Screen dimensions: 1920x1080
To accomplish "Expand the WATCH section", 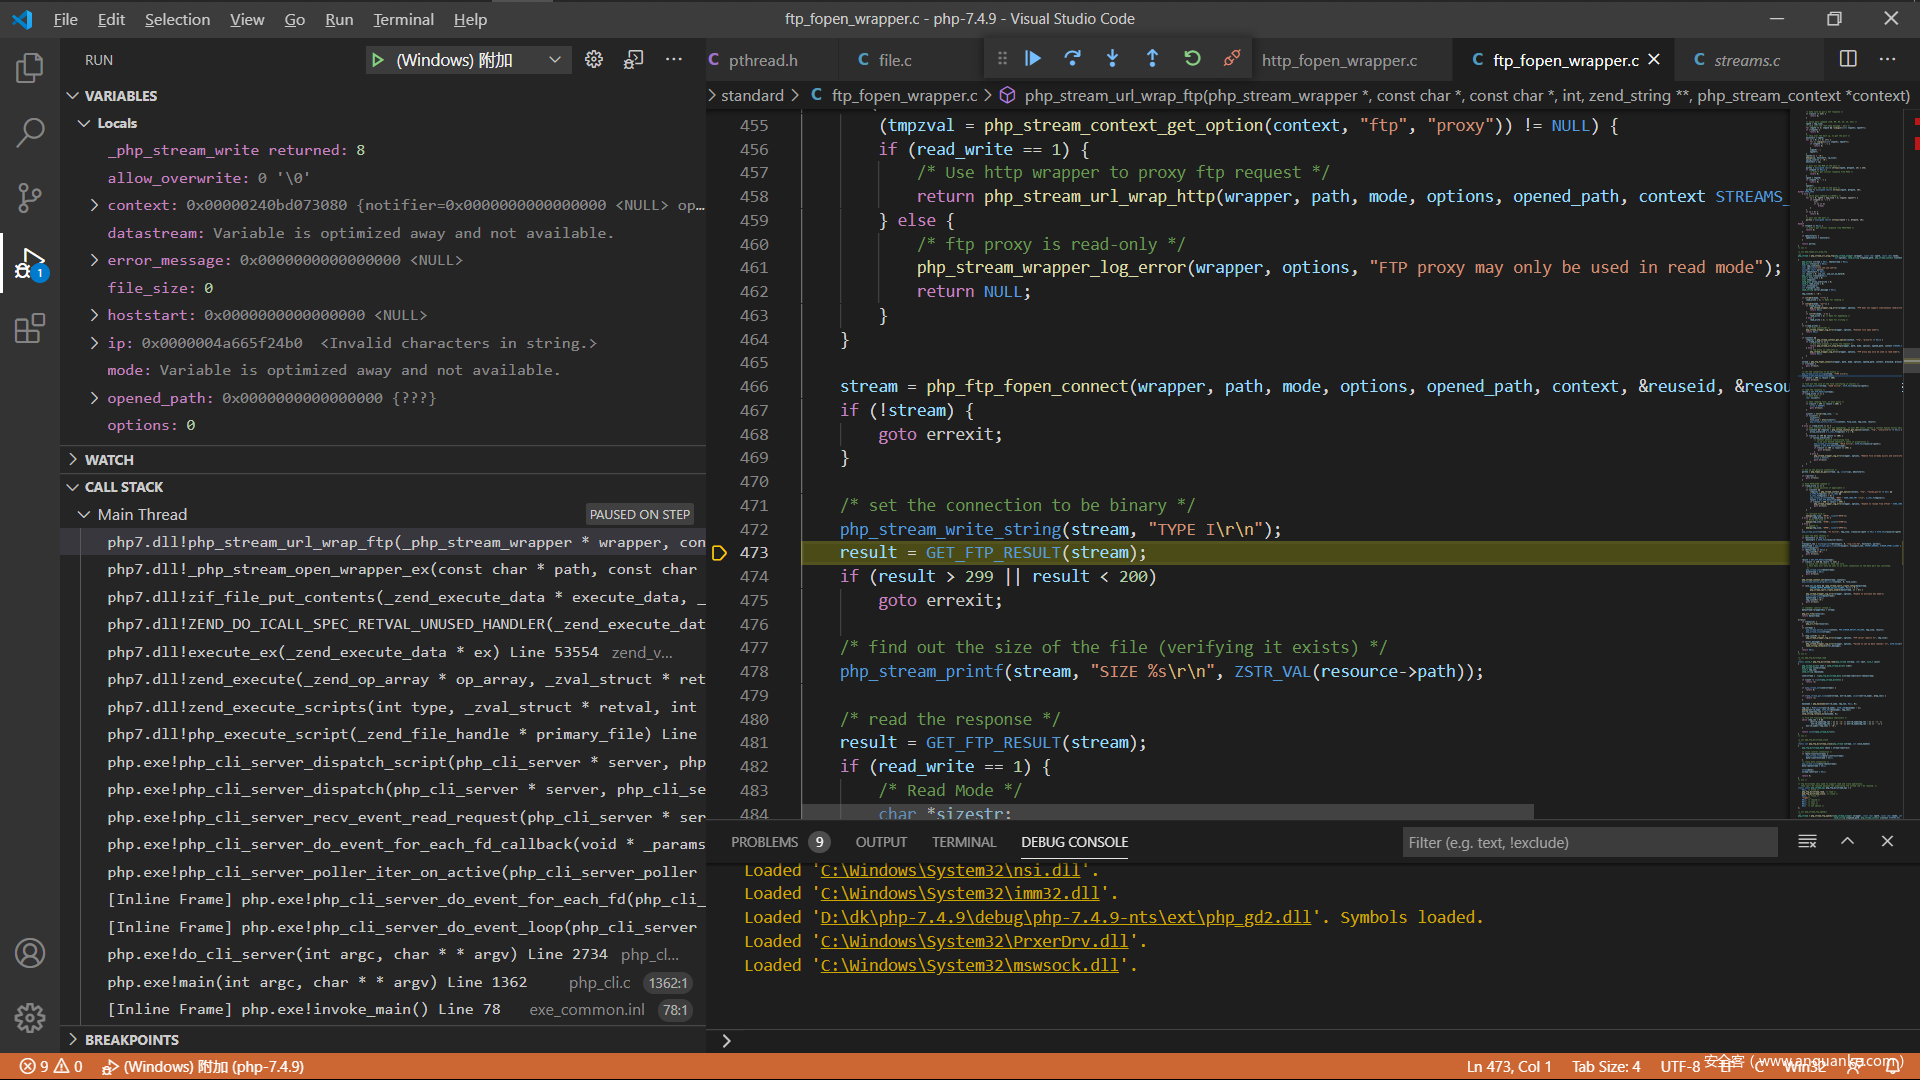I will coord(108,460).
